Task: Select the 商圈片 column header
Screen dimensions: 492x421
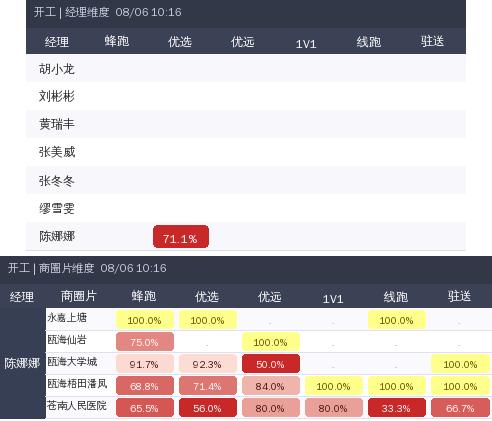Action: (x=79, y=296)
